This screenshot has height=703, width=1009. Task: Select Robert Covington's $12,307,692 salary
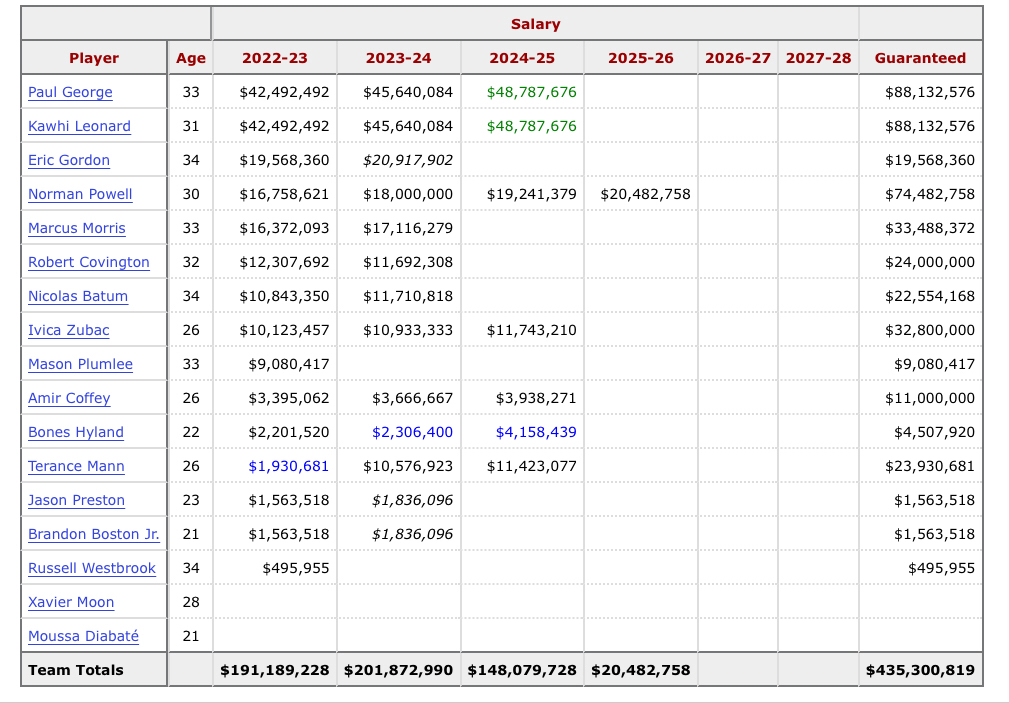click(284, 262)
